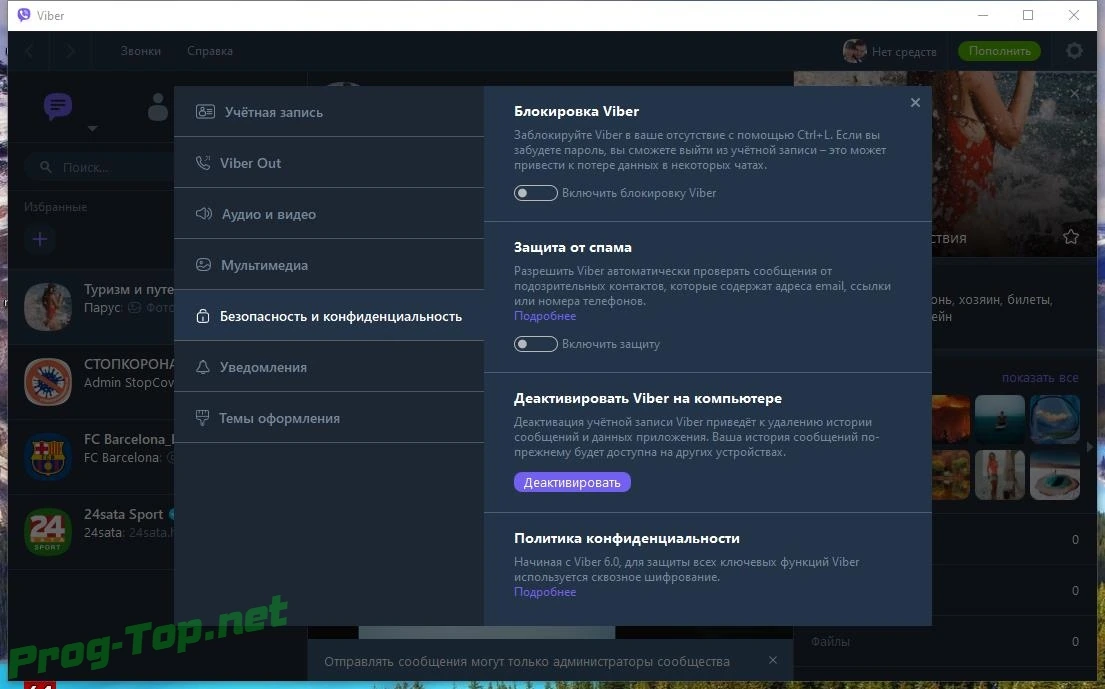Viewport: 1105px width, 689px height.
Task: Enable the Включить защиту spam toggle
Action: coord(536,344)
